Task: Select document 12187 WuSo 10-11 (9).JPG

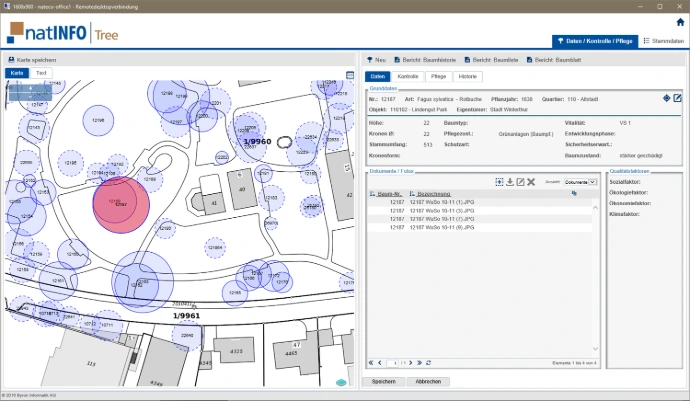Action: pyautogui.click(x=480, y=228)
